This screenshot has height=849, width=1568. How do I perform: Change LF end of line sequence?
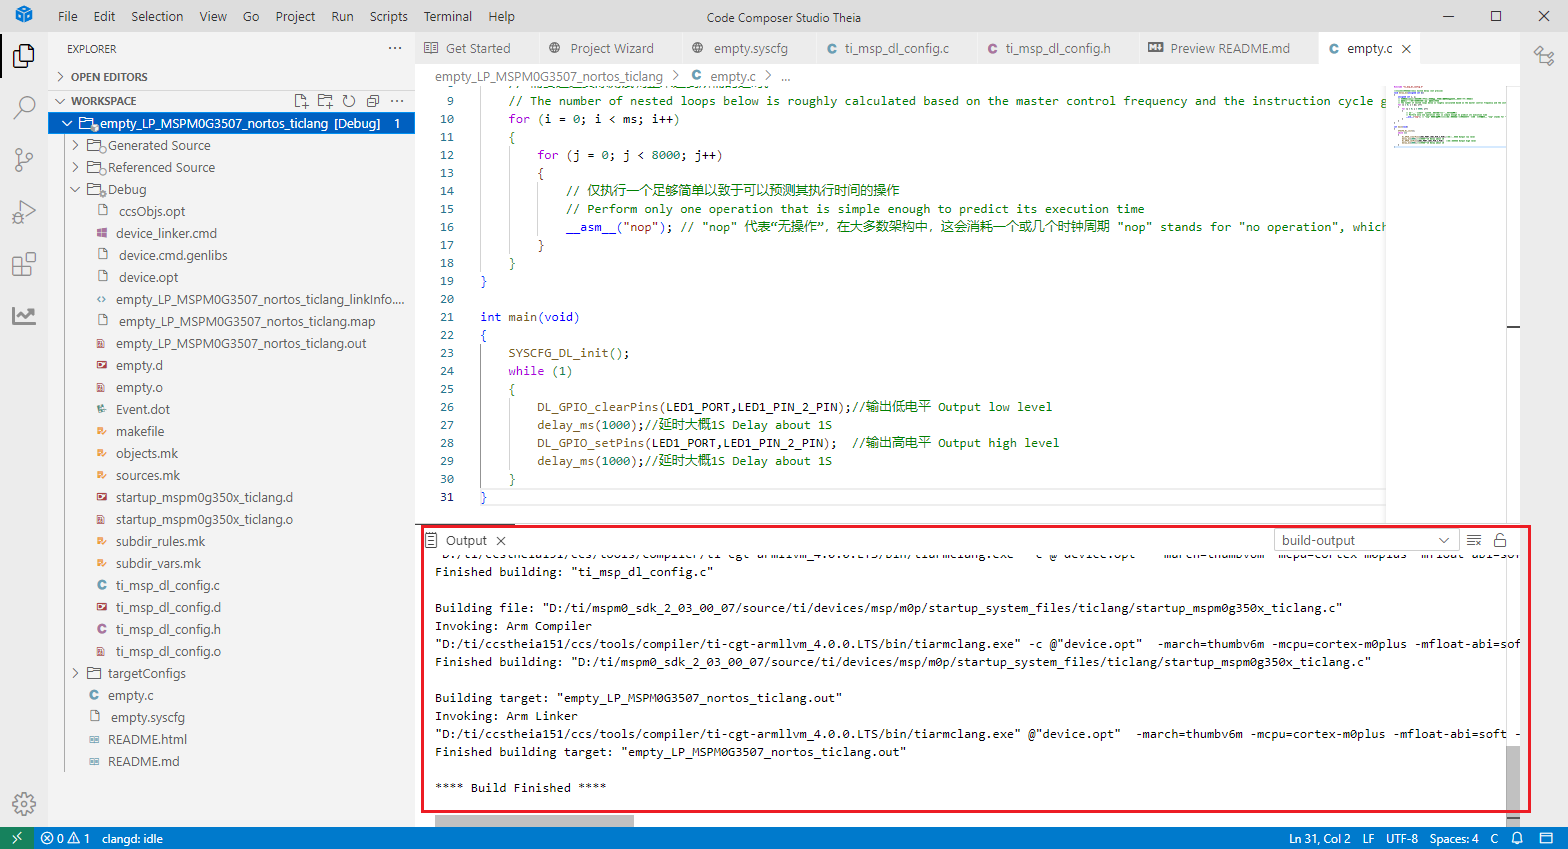(x=1368, y=838)
